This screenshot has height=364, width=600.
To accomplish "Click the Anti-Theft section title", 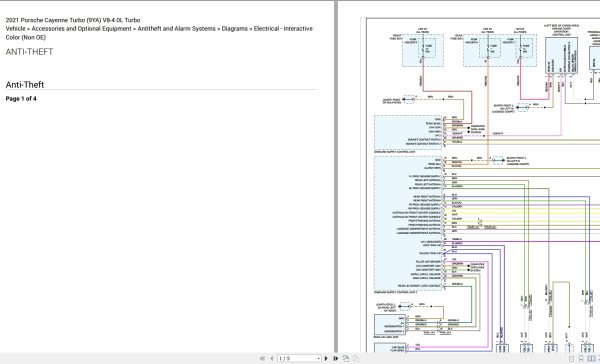I will (x=25, y=85).
